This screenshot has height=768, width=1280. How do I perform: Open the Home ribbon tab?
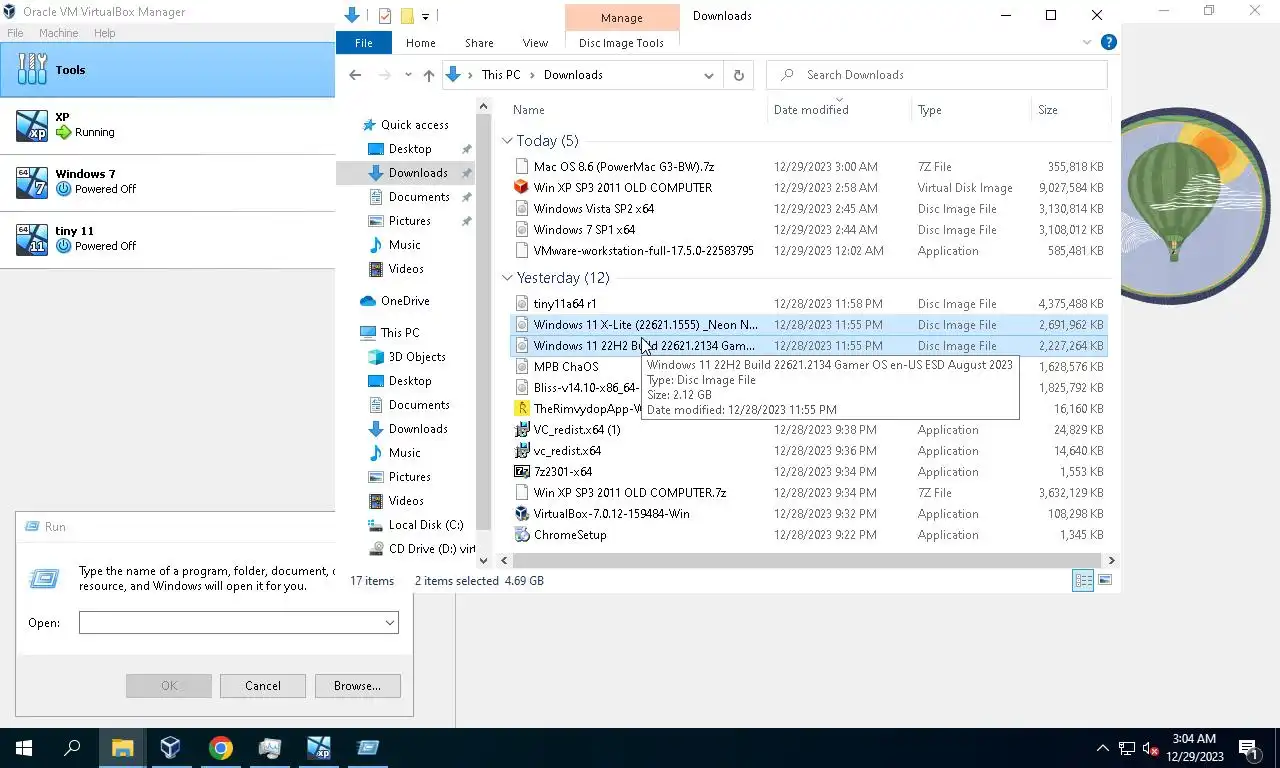pyautogui.click(x=420, y=43)
